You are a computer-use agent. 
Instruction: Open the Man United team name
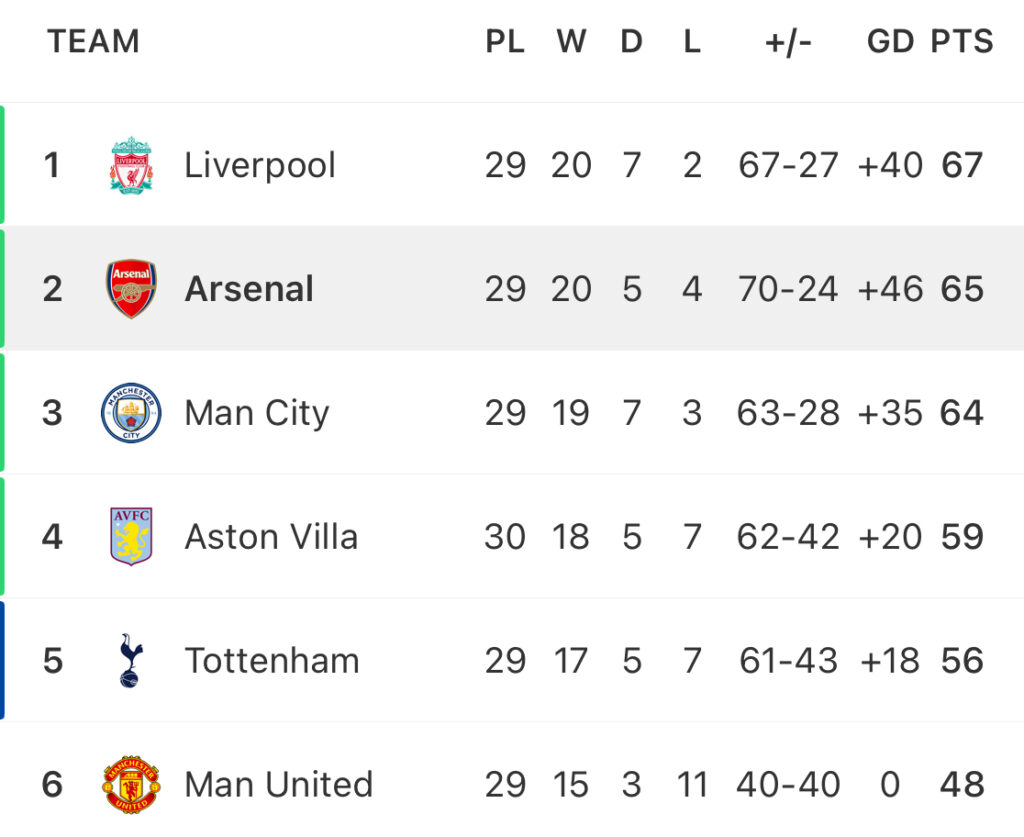point(279,785)
